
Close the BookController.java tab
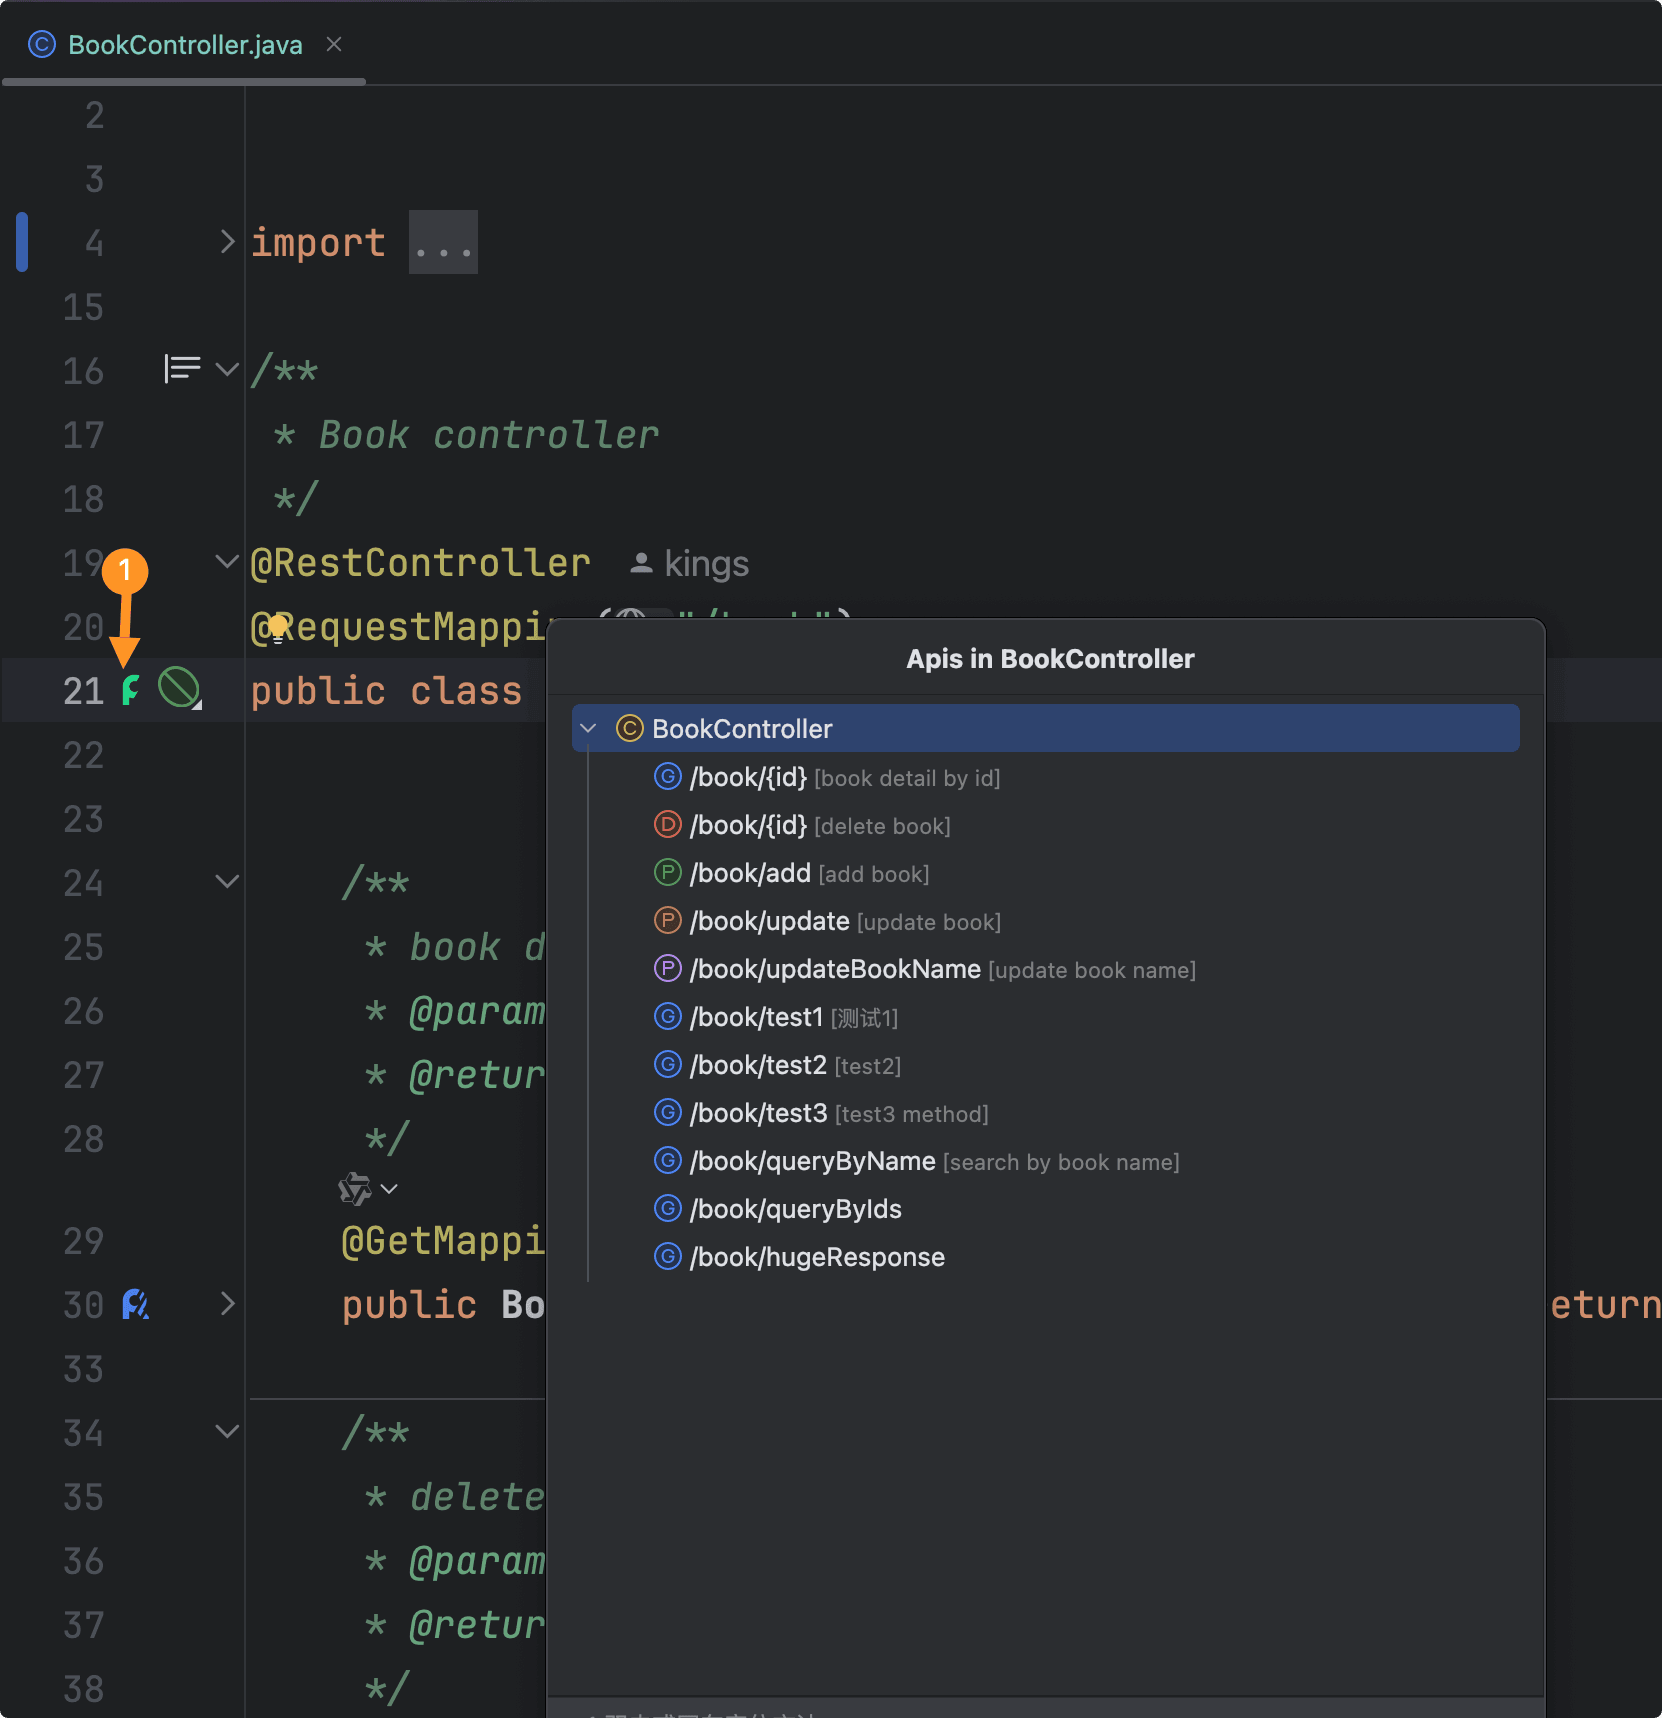pos(334,45)
